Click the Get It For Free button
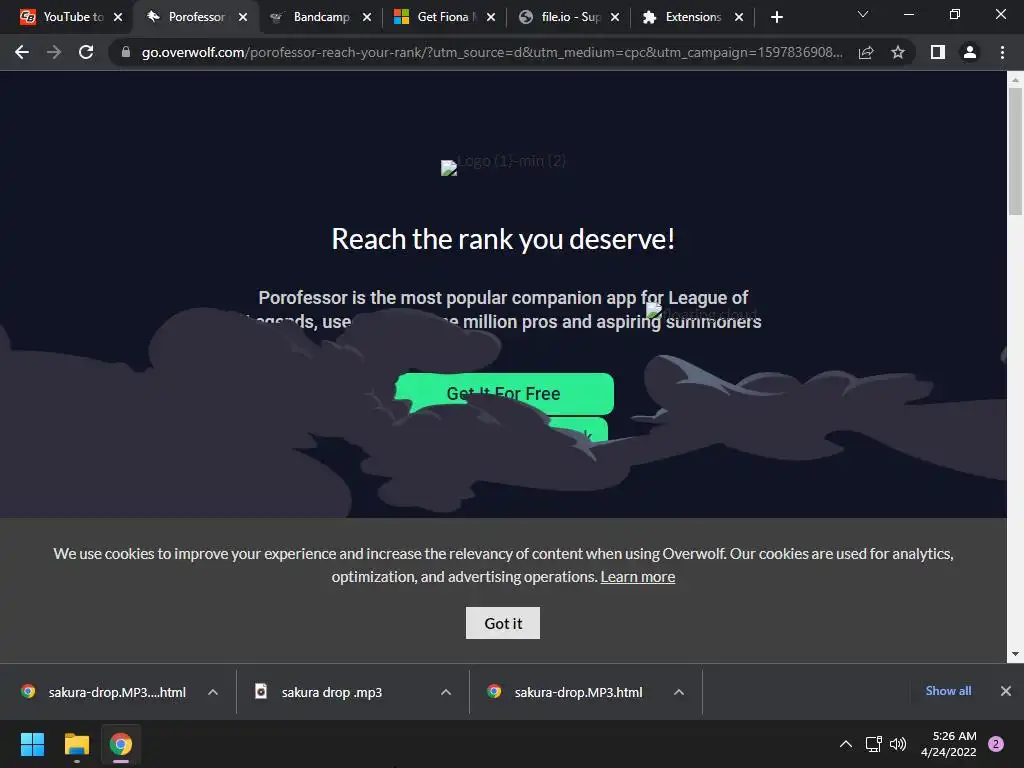1024x768 pixels. tap(504, 394)
